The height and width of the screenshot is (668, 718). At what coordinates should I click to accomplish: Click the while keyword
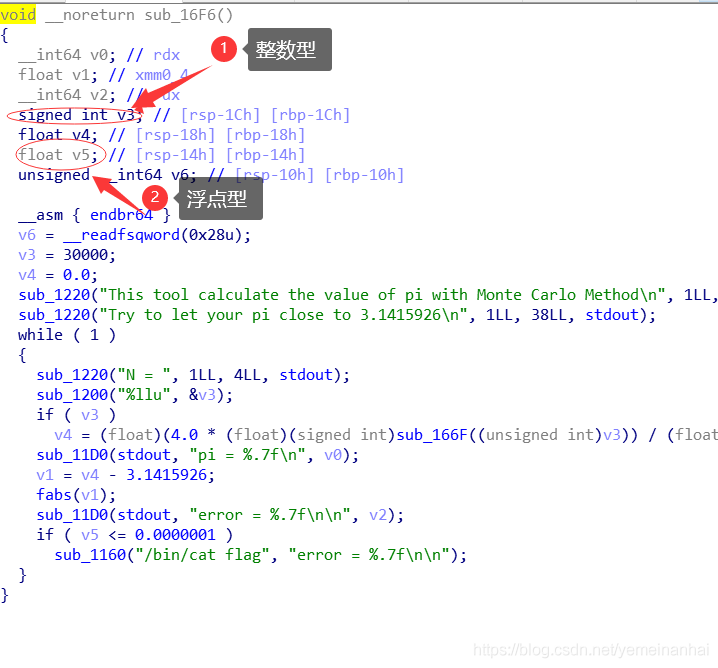[40, 335]
